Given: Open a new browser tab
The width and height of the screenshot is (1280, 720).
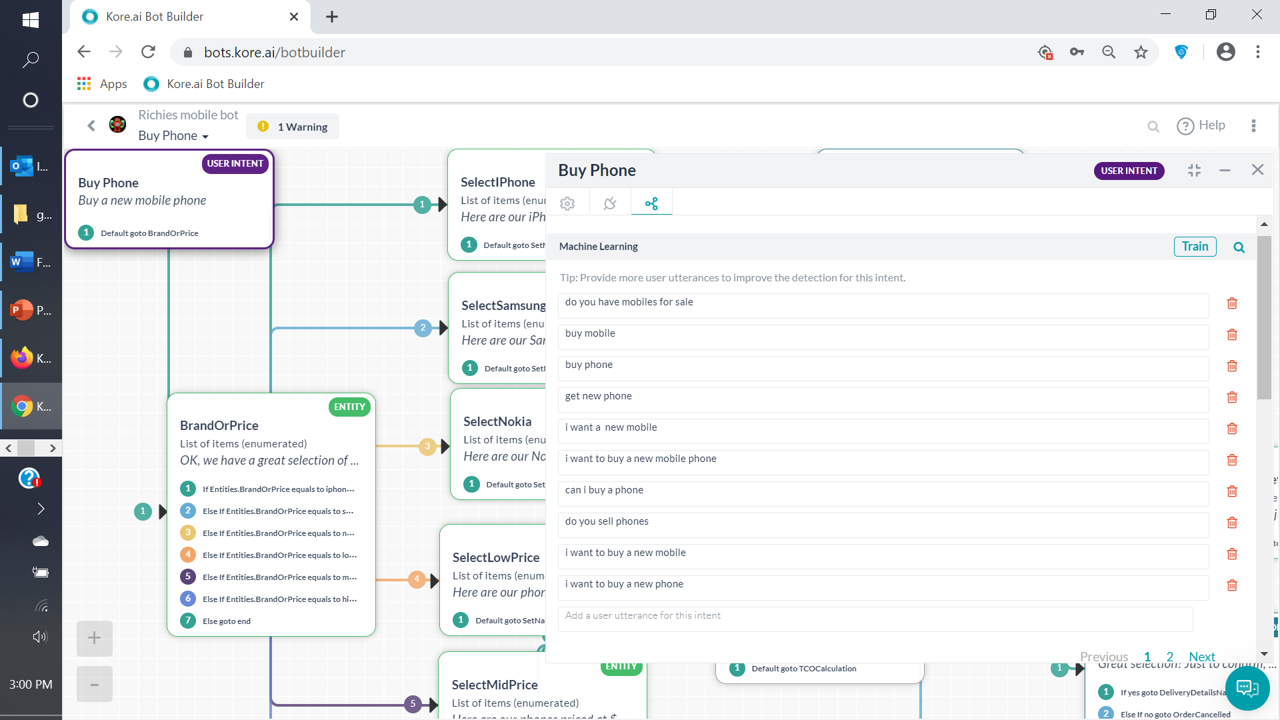Looking at the screenshot, I should [x=332, y=17].
